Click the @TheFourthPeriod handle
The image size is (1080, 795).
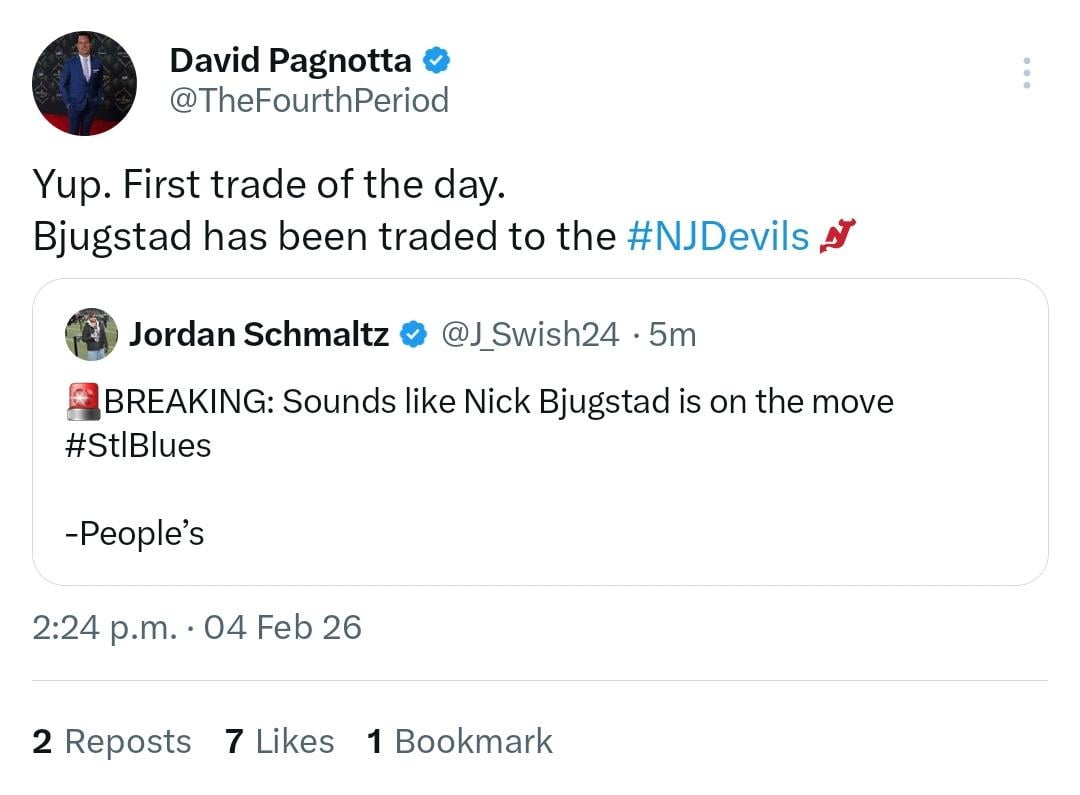(310, 100)
